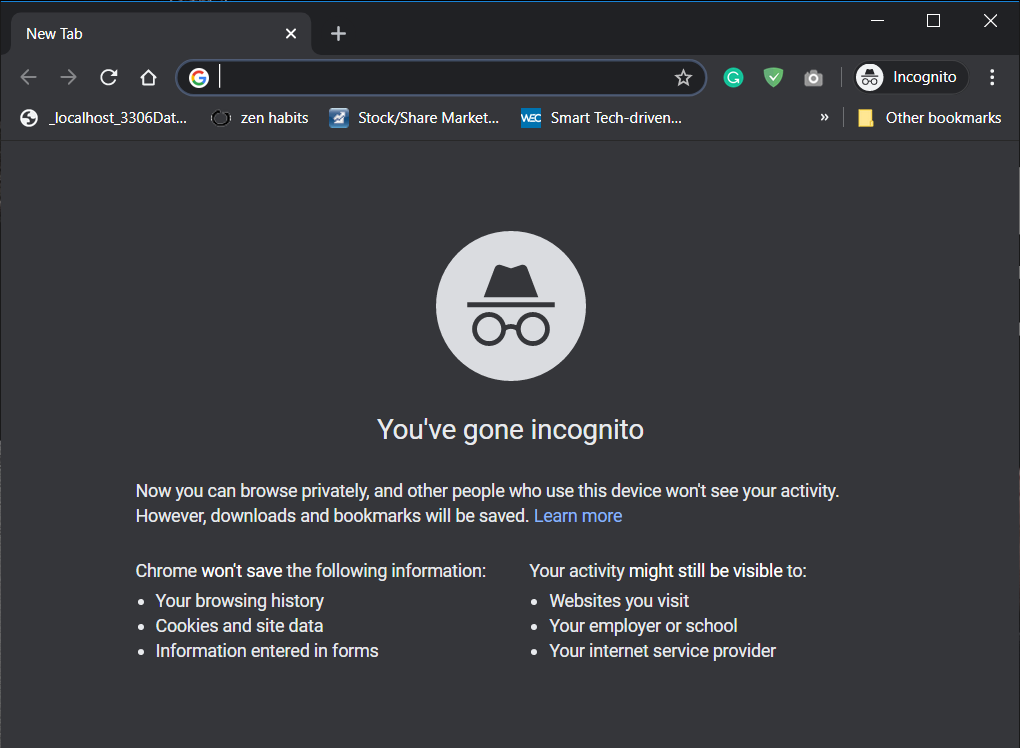
Task: Close the New Tab tab
Action: [291, 33]
